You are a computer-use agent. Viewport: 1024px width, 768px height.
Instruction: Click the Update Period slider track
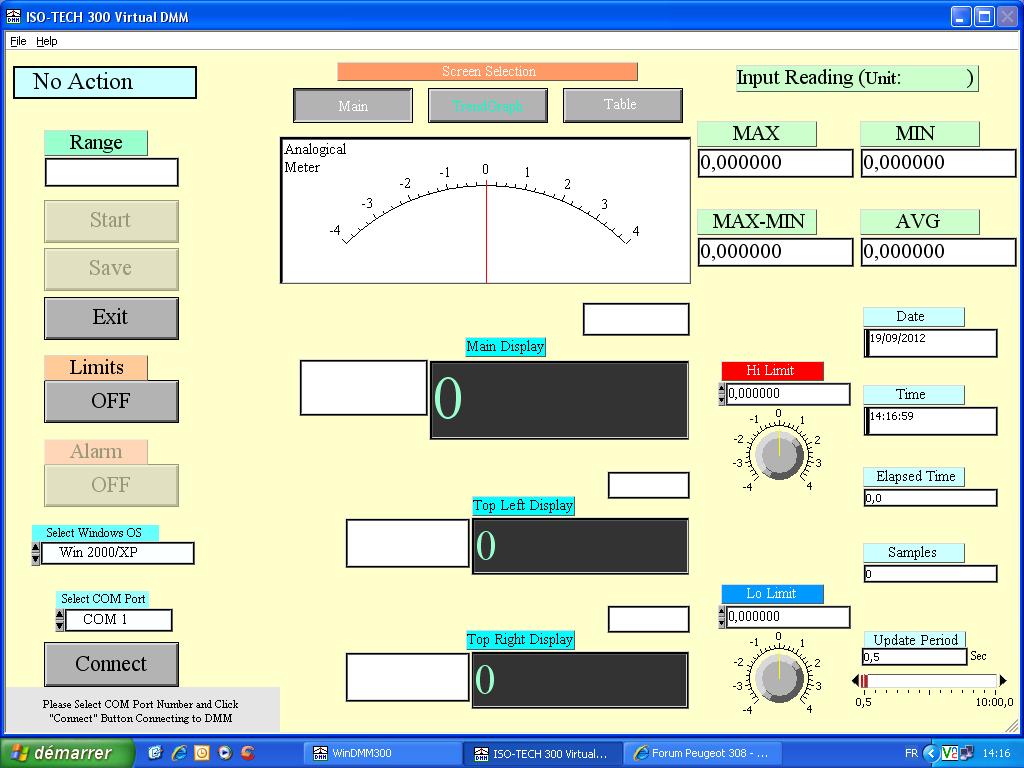tap(930, 681)
